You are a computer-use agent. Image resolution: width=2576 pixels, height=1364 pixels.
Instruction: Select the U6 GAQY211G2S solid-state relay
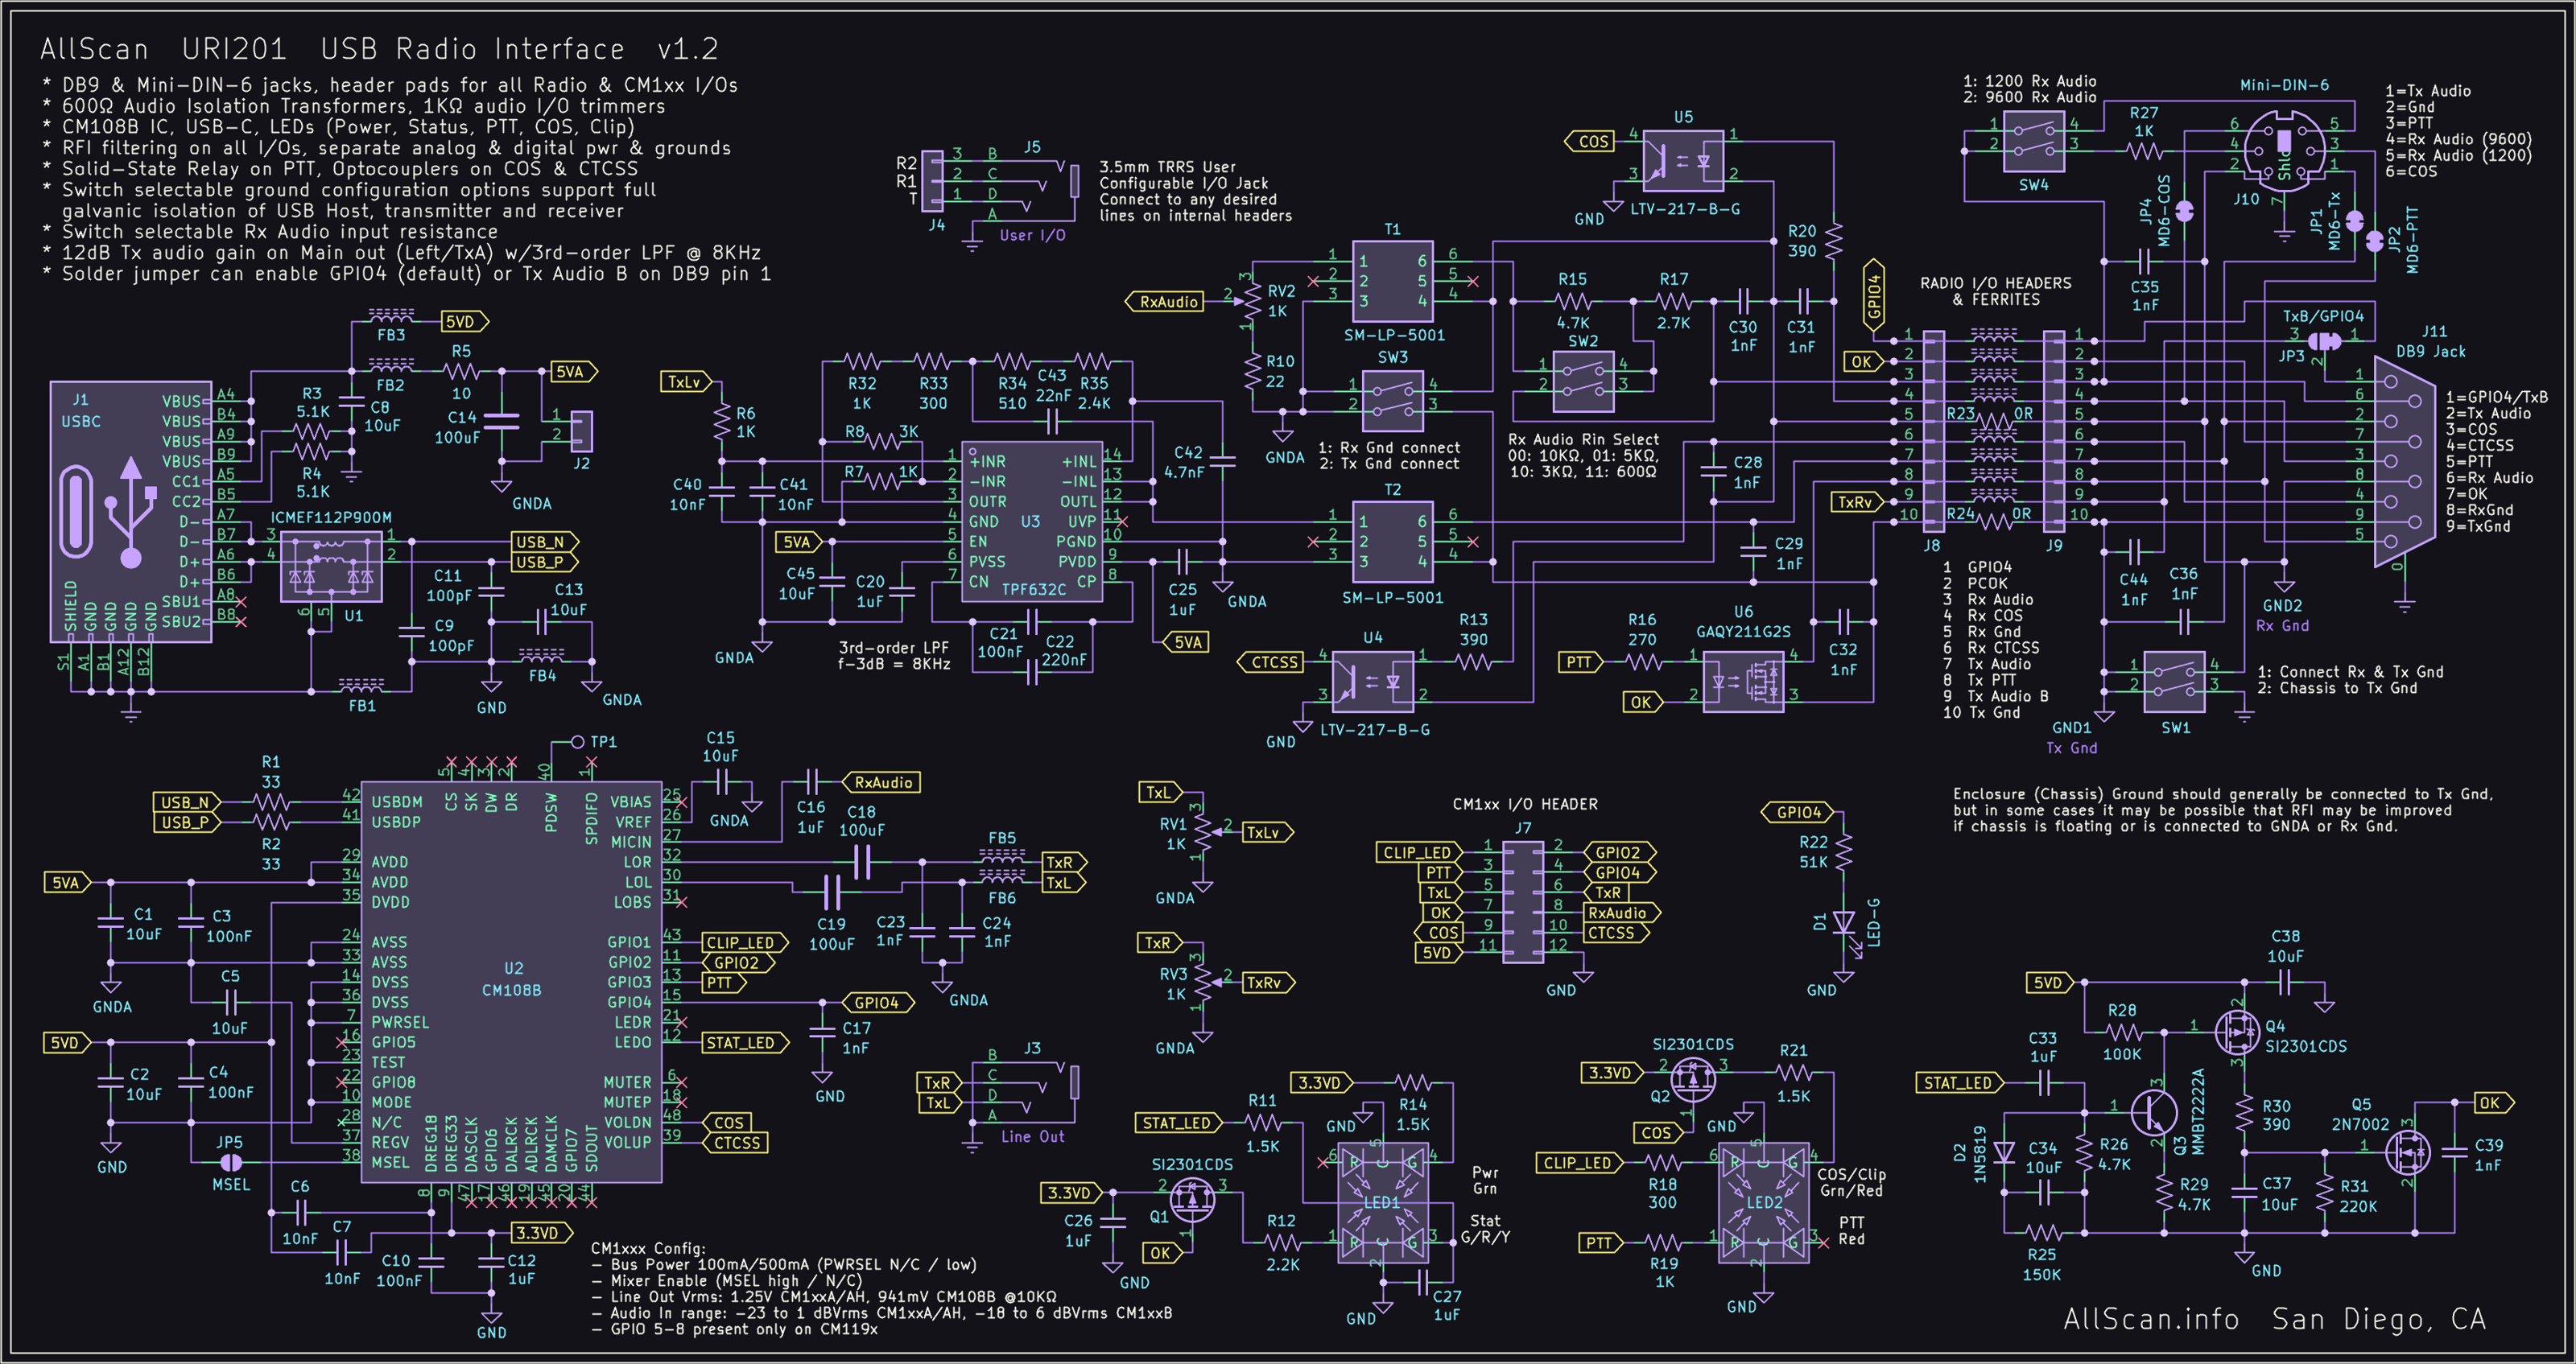(x=1743, y=682)
